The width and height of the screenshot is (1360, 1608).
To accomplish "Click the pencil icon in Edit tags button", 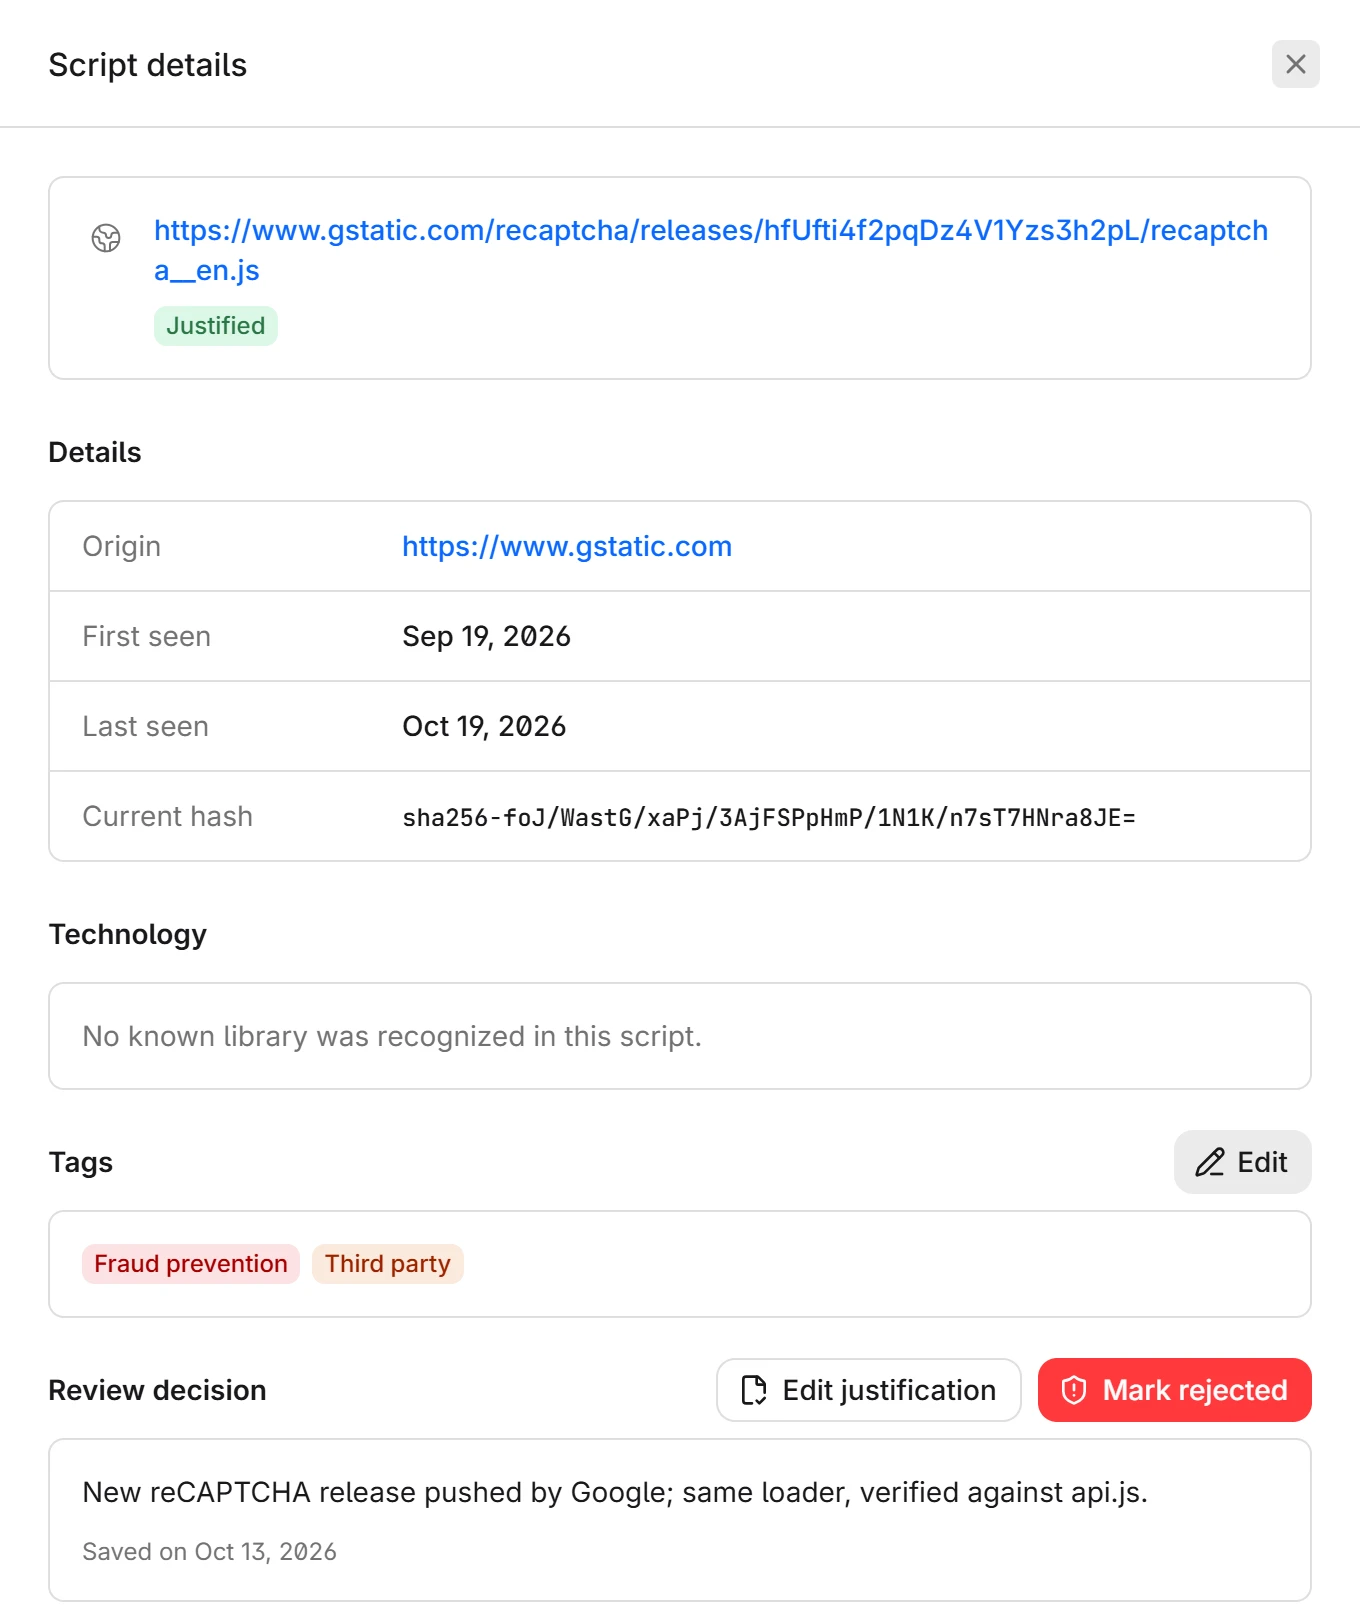I will [1210, 1162].
